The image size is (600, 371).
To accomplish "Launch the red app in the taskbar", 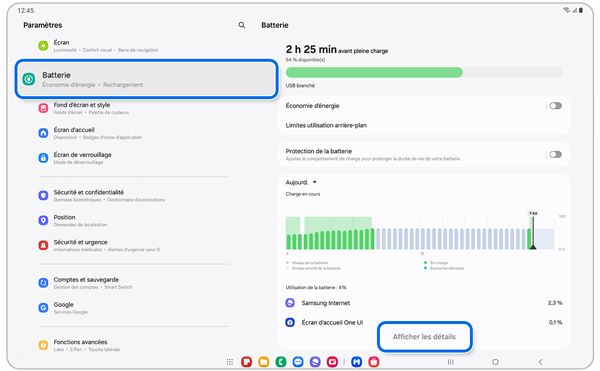I will [246, 361].
